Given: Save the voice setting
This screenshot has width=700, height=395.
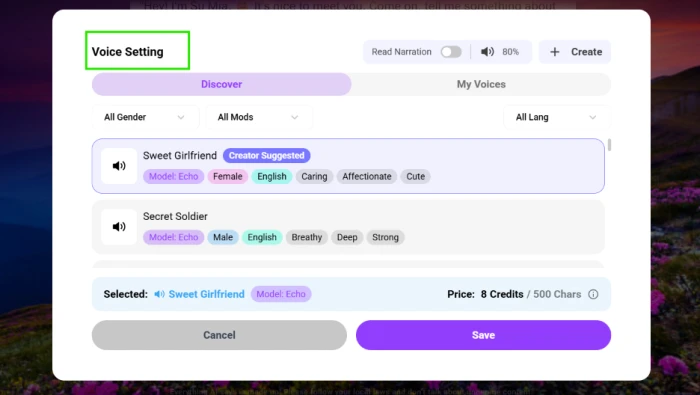Looking at the screenshot, I should pos(483,335).
